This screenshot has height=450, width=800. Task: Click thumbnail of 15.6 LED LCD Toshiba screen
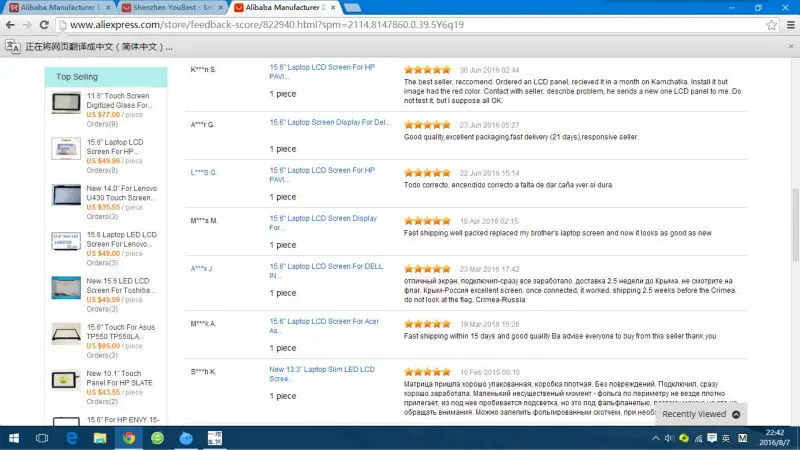point(66,287)
